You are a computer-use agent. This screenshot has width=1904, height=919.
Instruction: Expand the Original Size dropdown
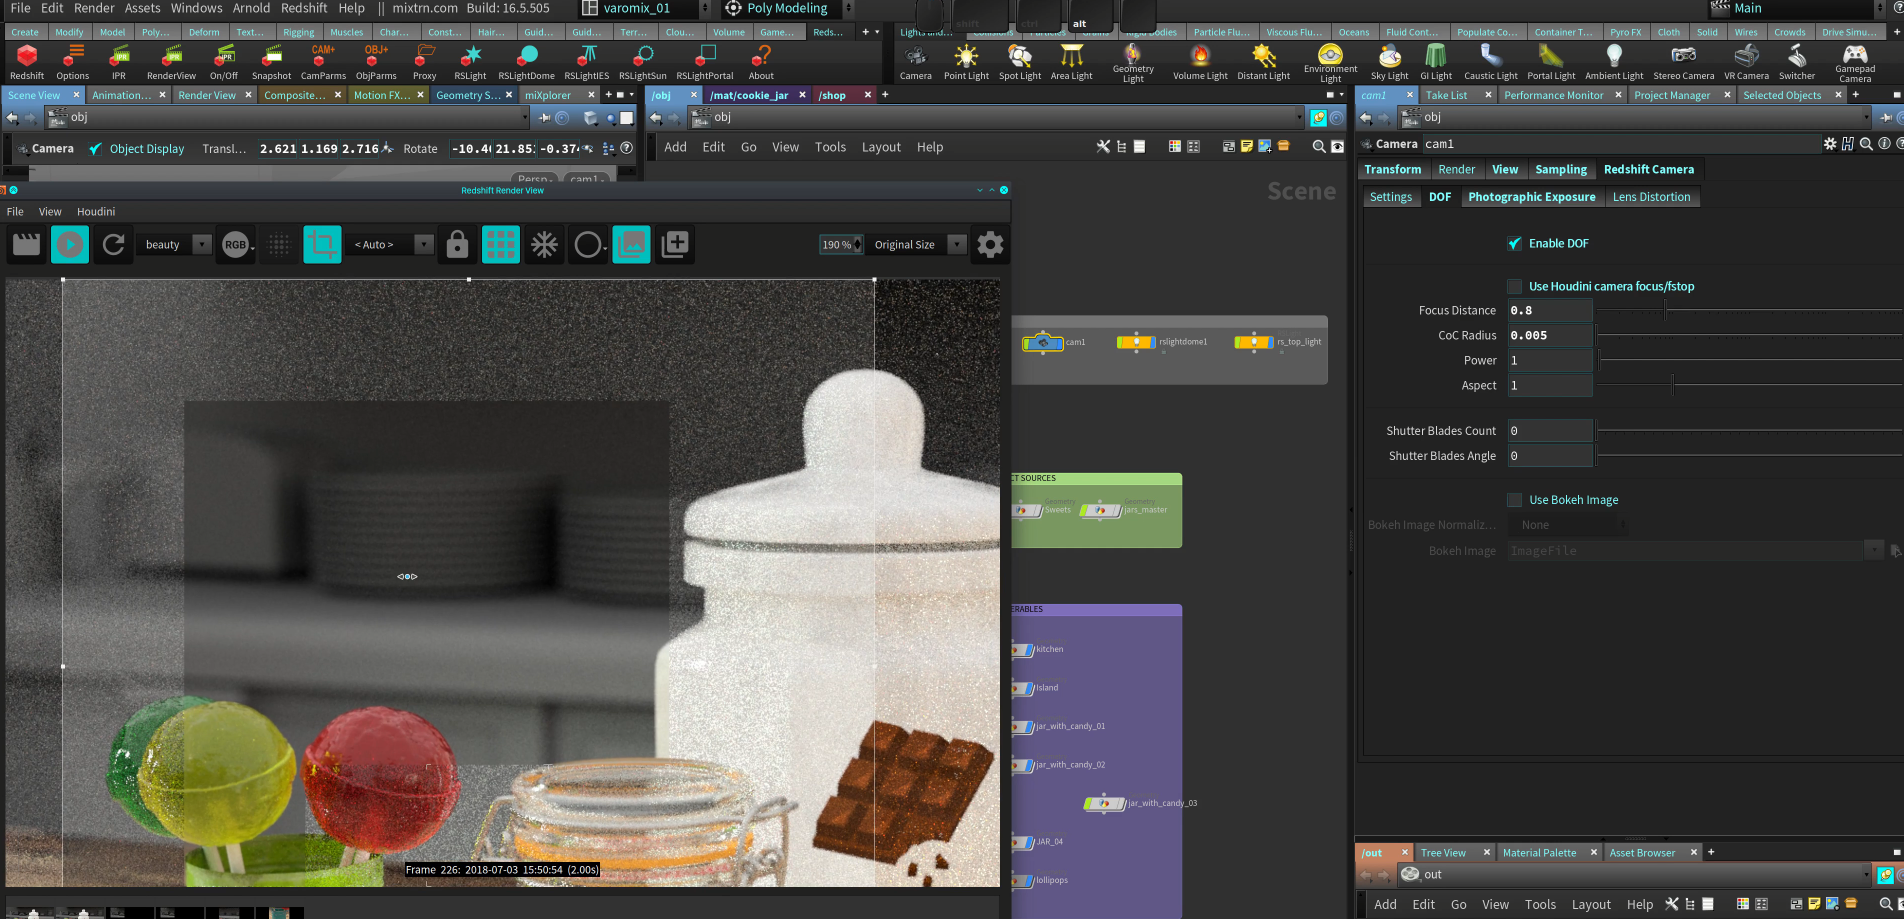pyautogui.click(x=956, y=245)
